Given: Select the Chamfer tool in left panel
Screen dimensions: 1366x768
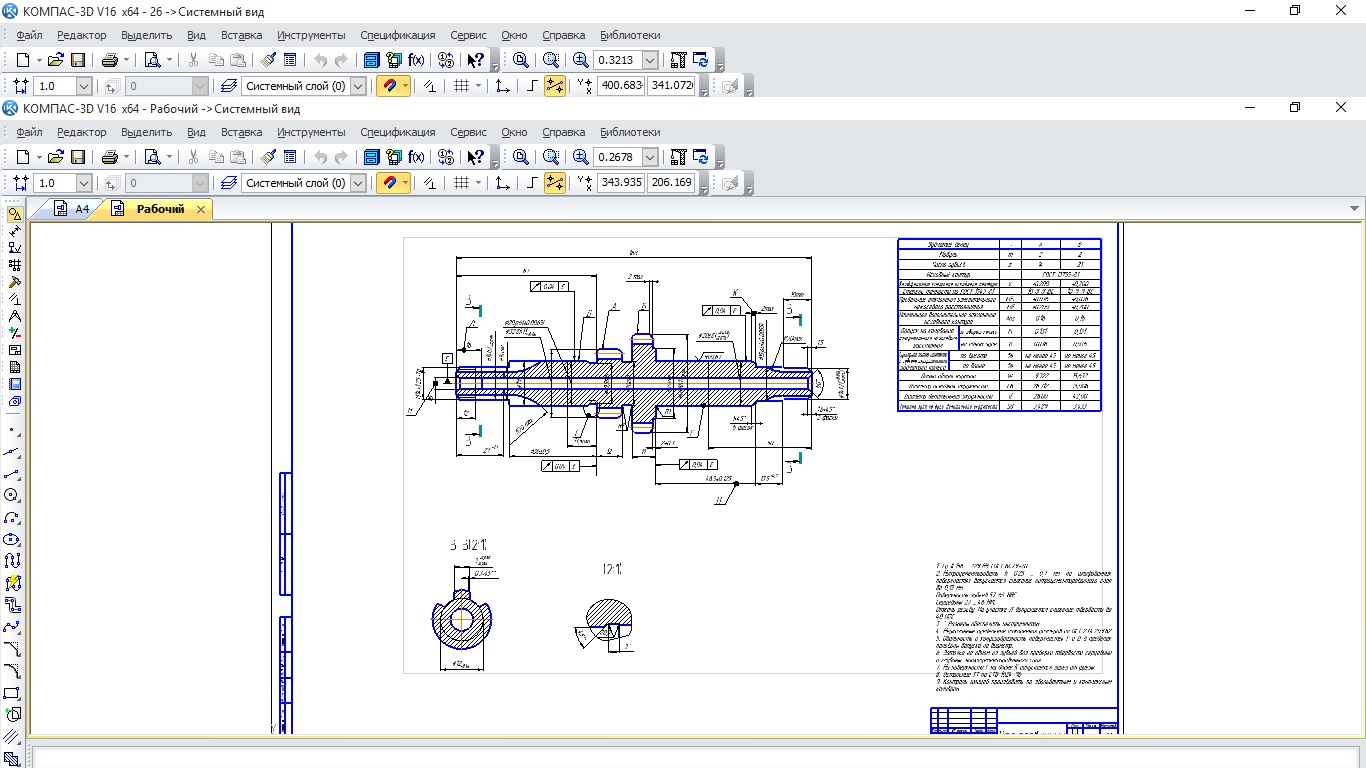Looking at the screenshot, I should tap(13, 649).
